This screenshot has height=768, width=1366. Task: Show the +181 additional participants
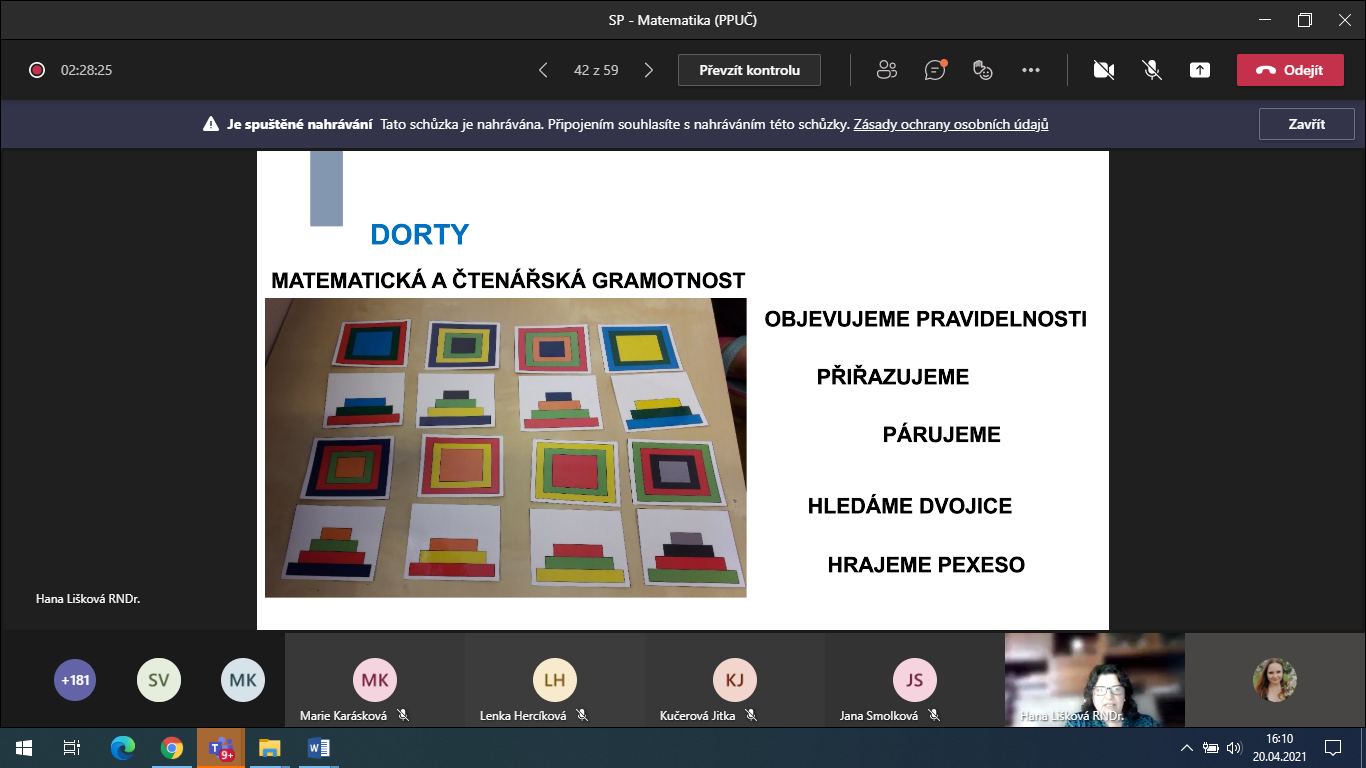(75, 681)
